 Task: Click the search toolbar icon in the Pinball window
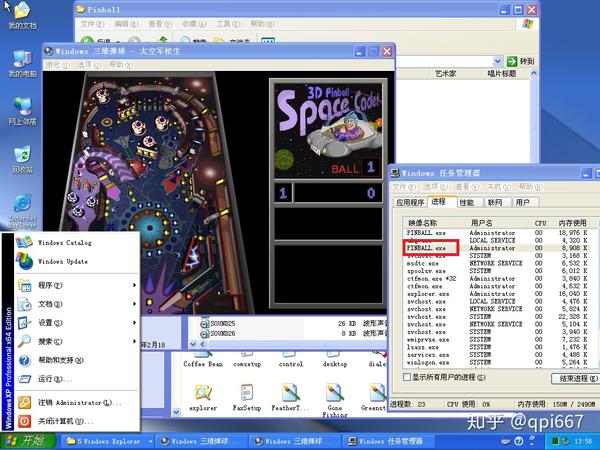[186, 40]
